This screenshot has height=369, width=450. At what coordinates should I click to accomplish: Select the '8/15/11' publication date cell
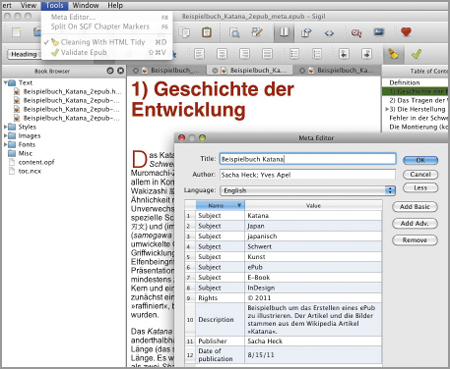coord(313,355)
